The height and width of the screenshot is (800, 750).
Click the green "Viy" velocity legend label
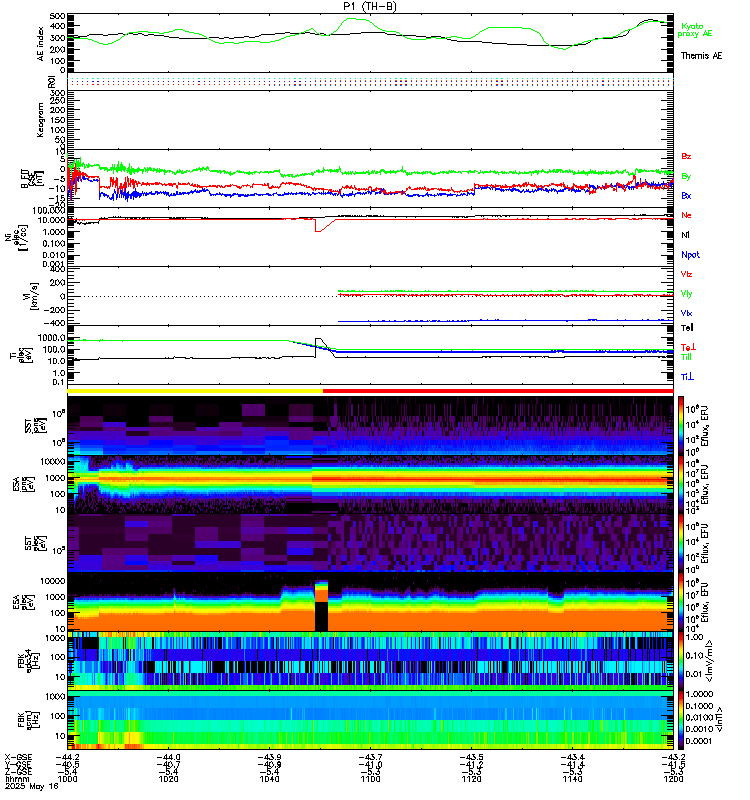[686, 294]
